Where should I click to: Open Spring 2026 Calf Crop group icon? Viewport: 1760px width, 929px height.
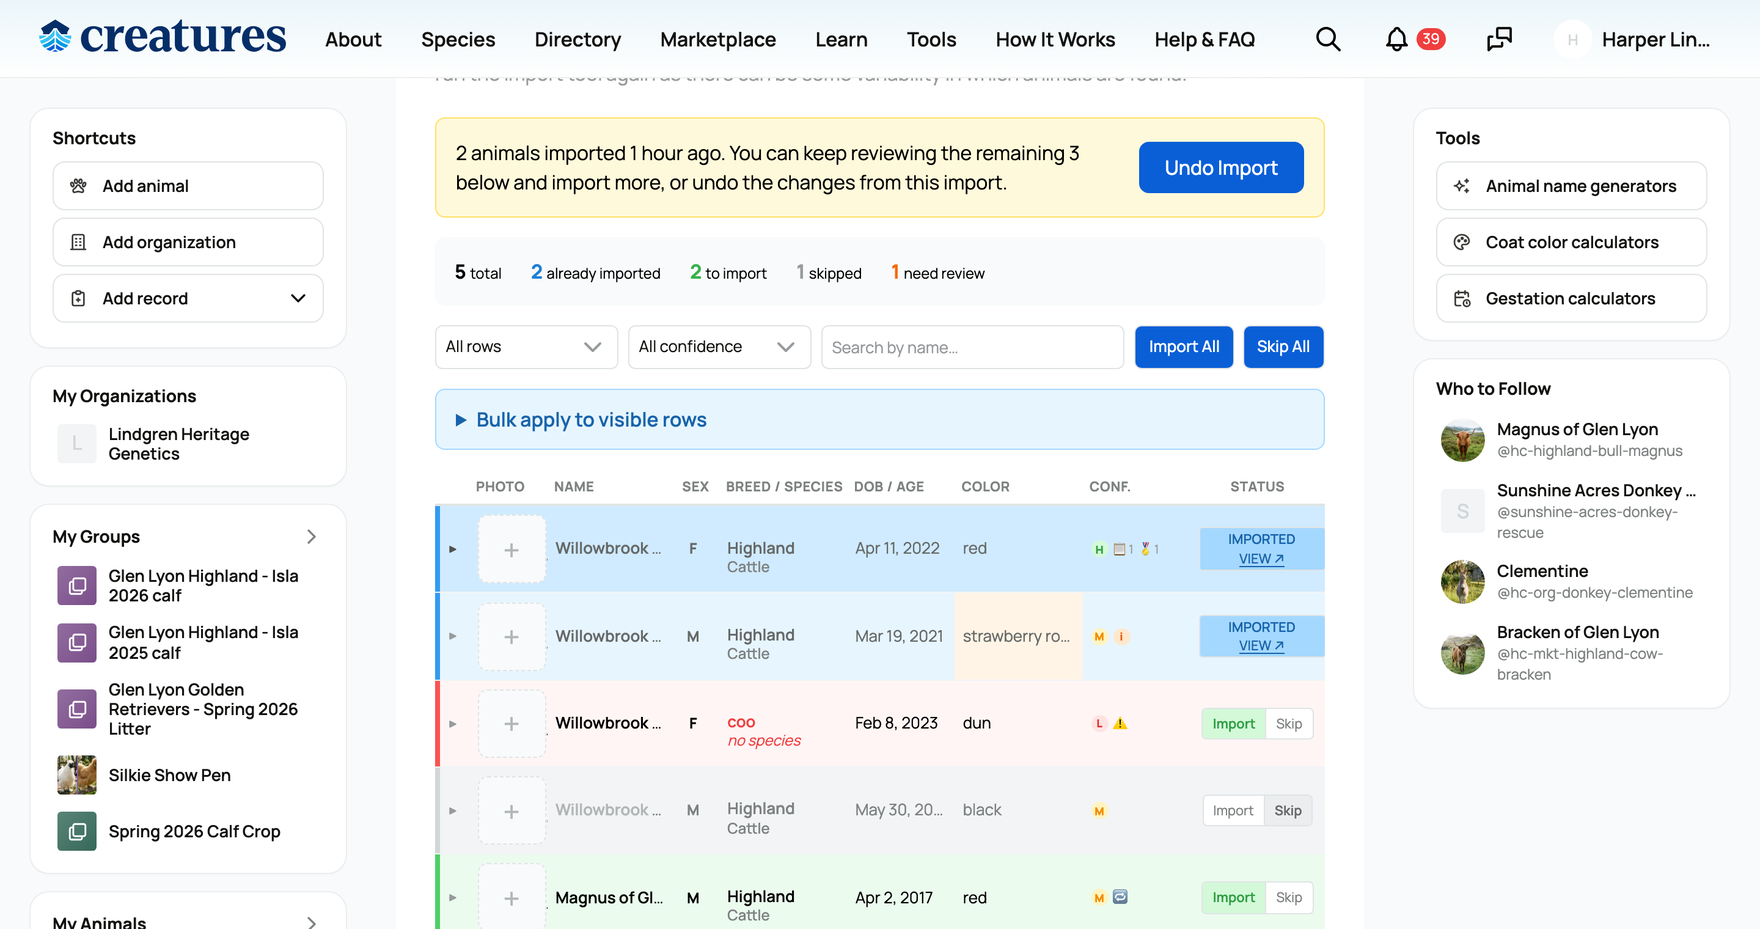point(77,831)
